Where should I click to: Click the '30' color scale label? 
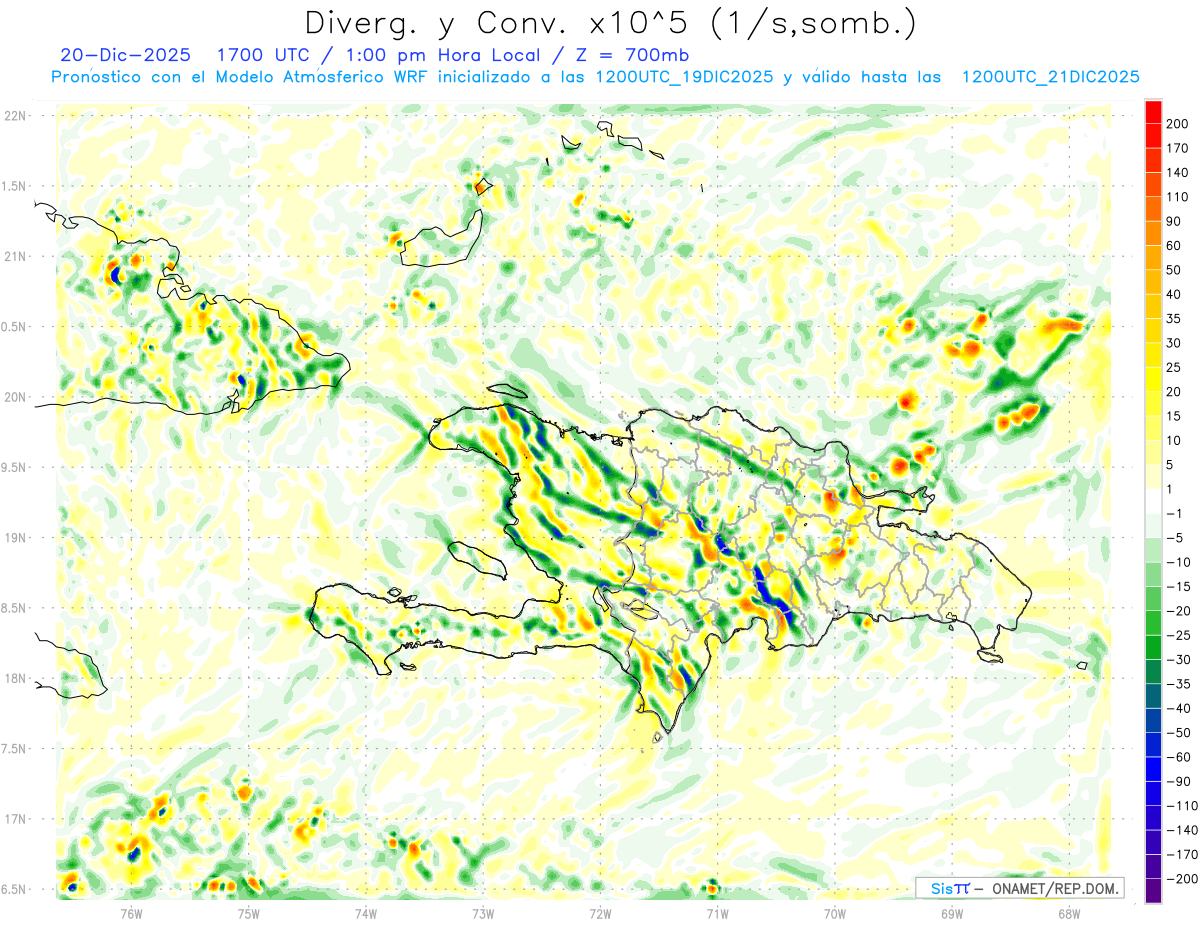point(1174,343)
